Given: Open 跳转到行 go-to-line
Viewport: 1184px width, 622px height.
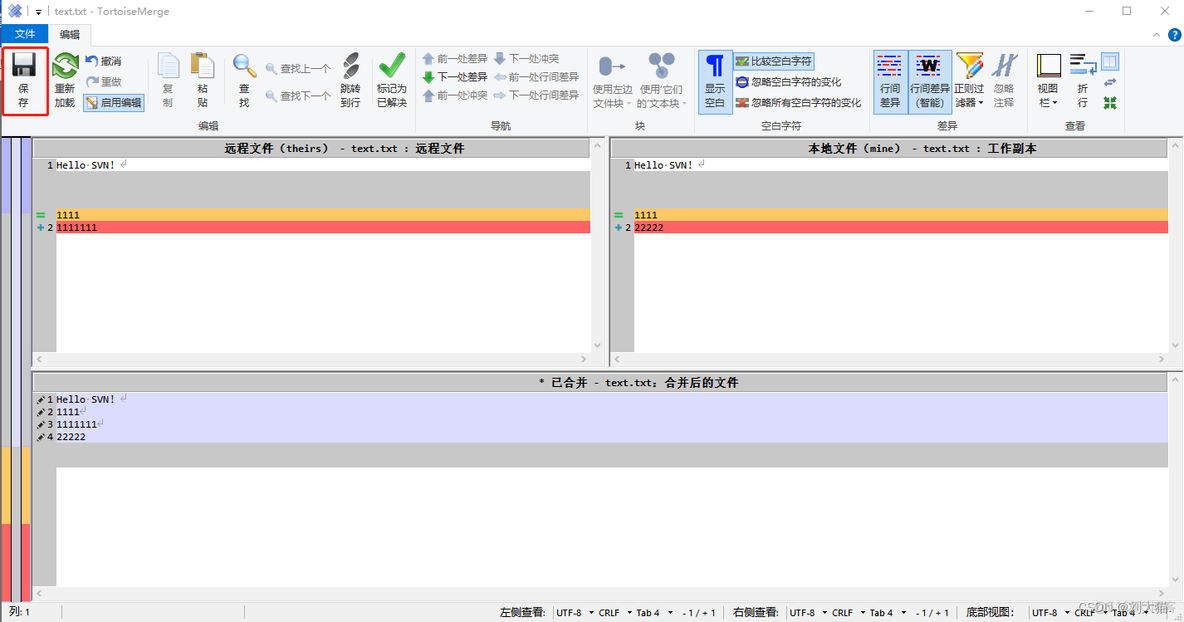Looking at the screenshot, I should click(350, 81).
